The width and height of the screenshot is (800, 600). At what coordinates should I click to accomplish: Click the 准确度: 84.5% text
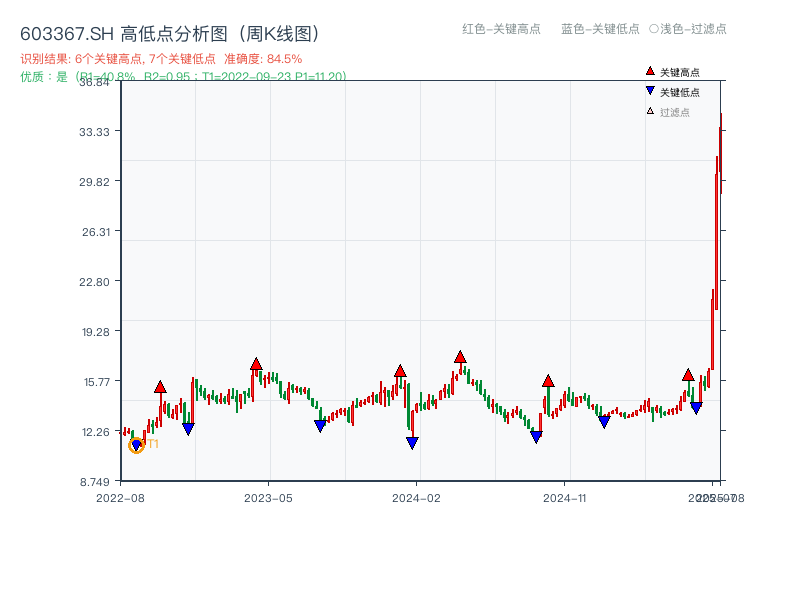point(263,59)
